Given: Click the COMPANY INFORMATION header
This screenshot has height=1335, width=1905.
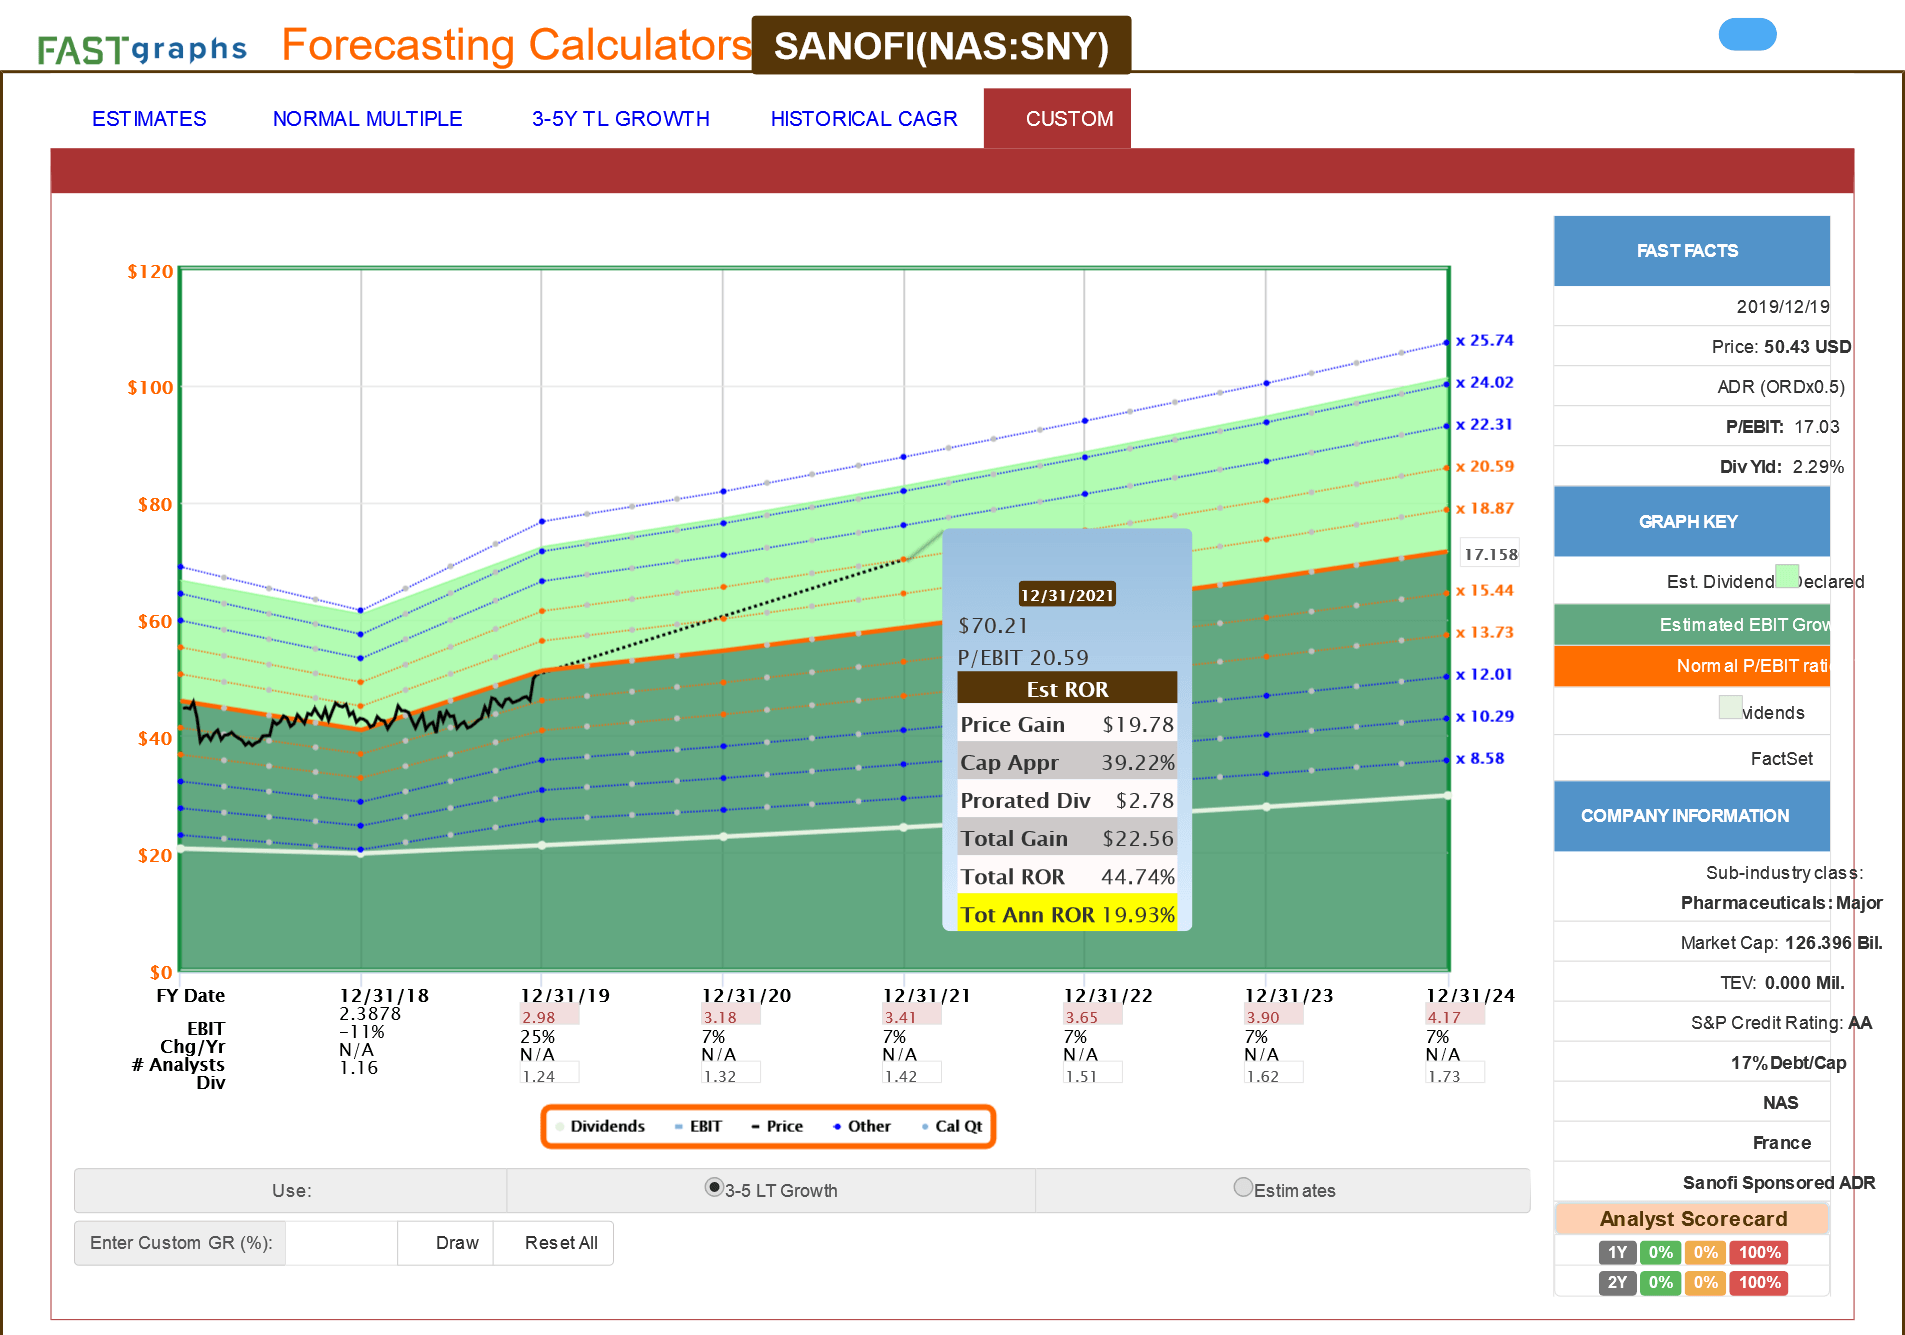Looking at the screenshot, I should coord(1692,816).
